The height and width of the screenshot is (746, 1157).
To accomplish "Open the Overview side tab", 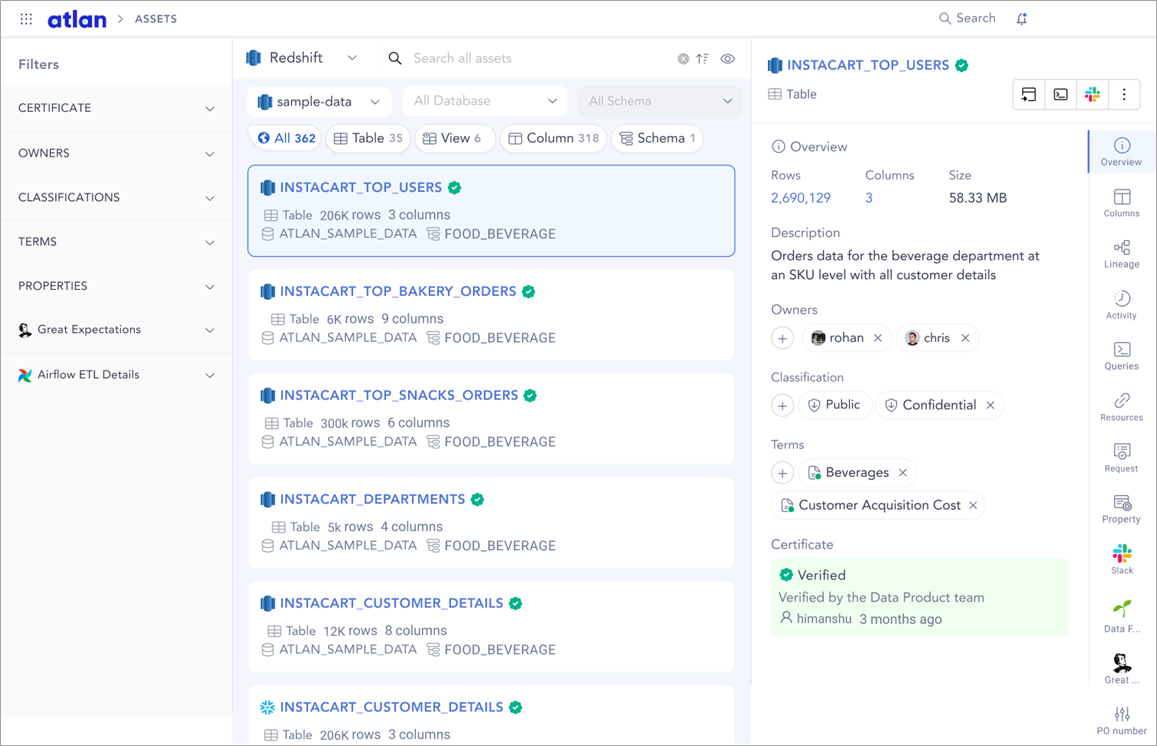I will (1122, 151).
